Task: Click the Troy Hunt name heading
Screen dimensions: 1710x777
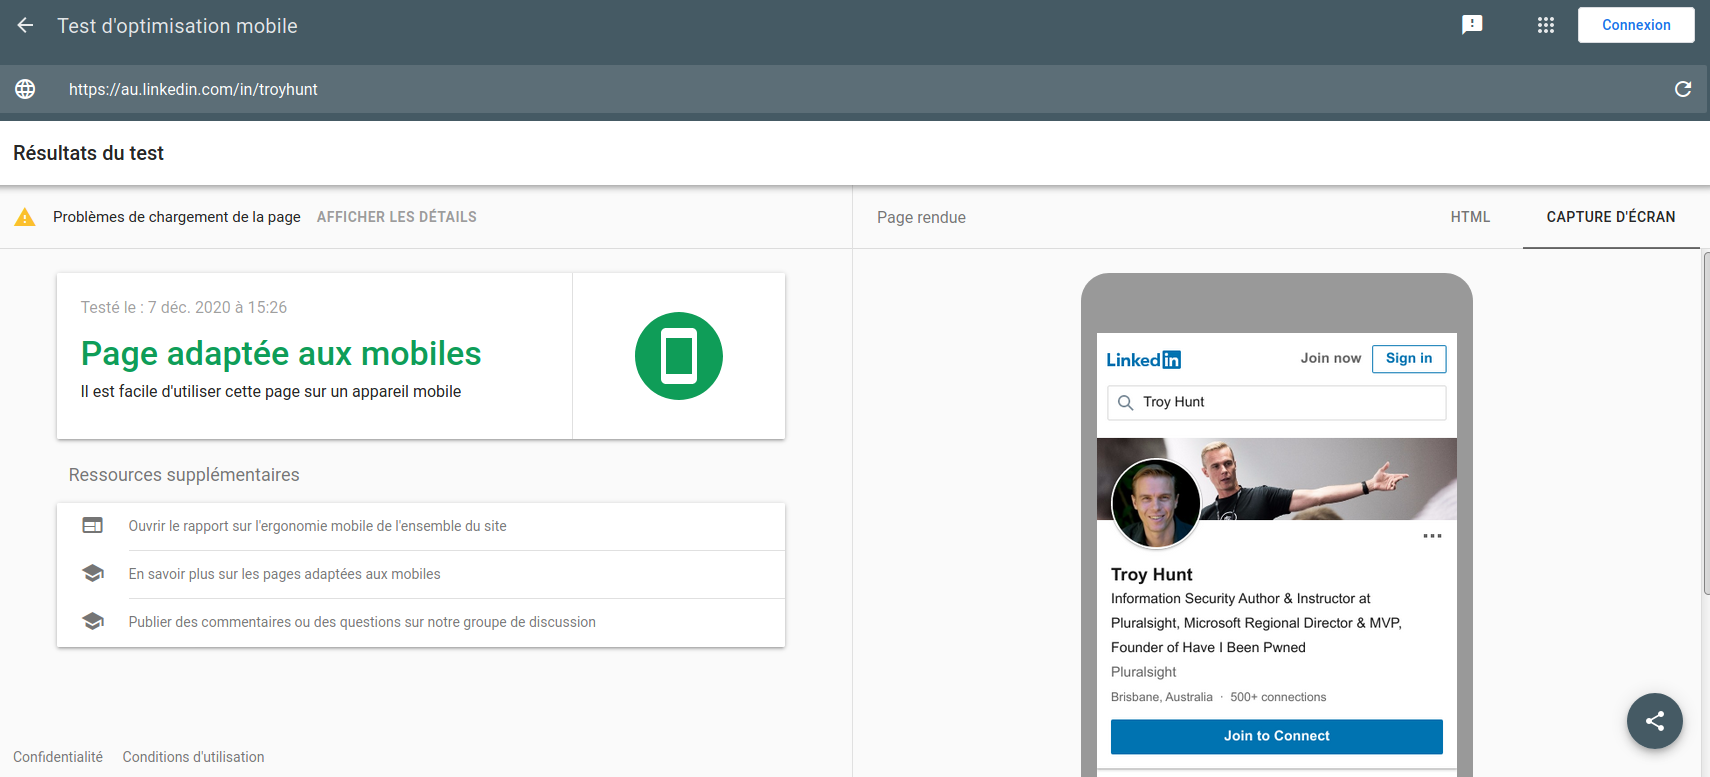Action: pos(1152,574)
